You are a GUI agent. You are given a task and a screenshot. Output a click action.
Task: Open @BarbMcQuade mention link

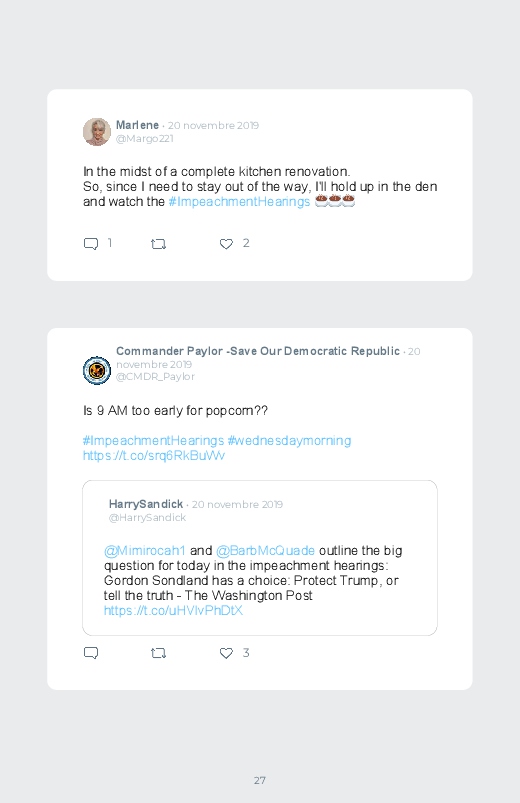(265, 551)
